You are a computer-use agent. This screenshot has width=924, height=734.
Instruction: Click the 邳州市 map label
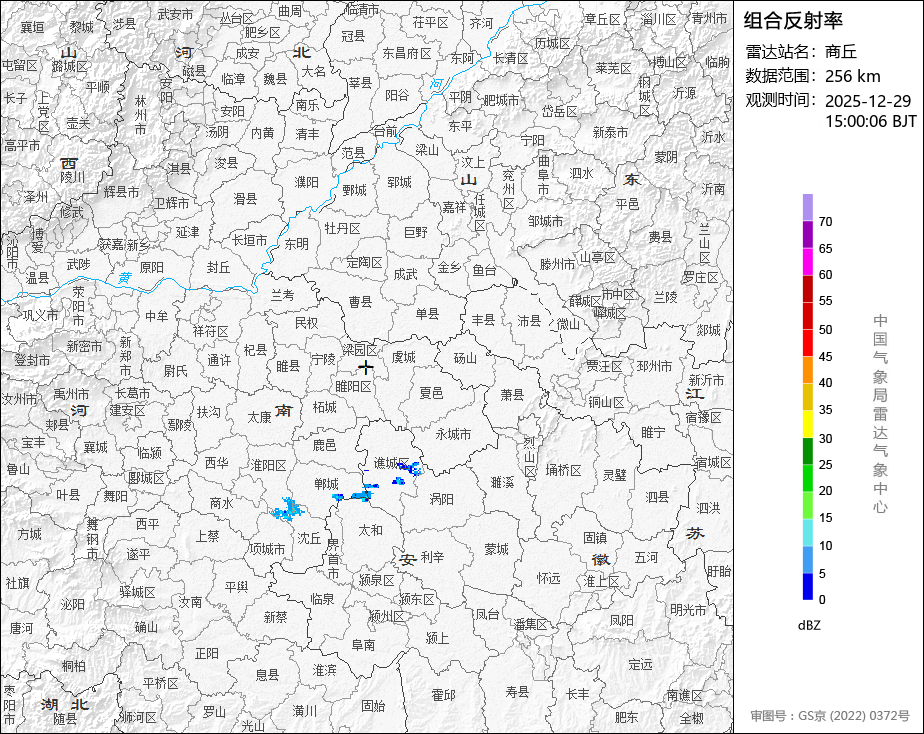click(654, 366)
